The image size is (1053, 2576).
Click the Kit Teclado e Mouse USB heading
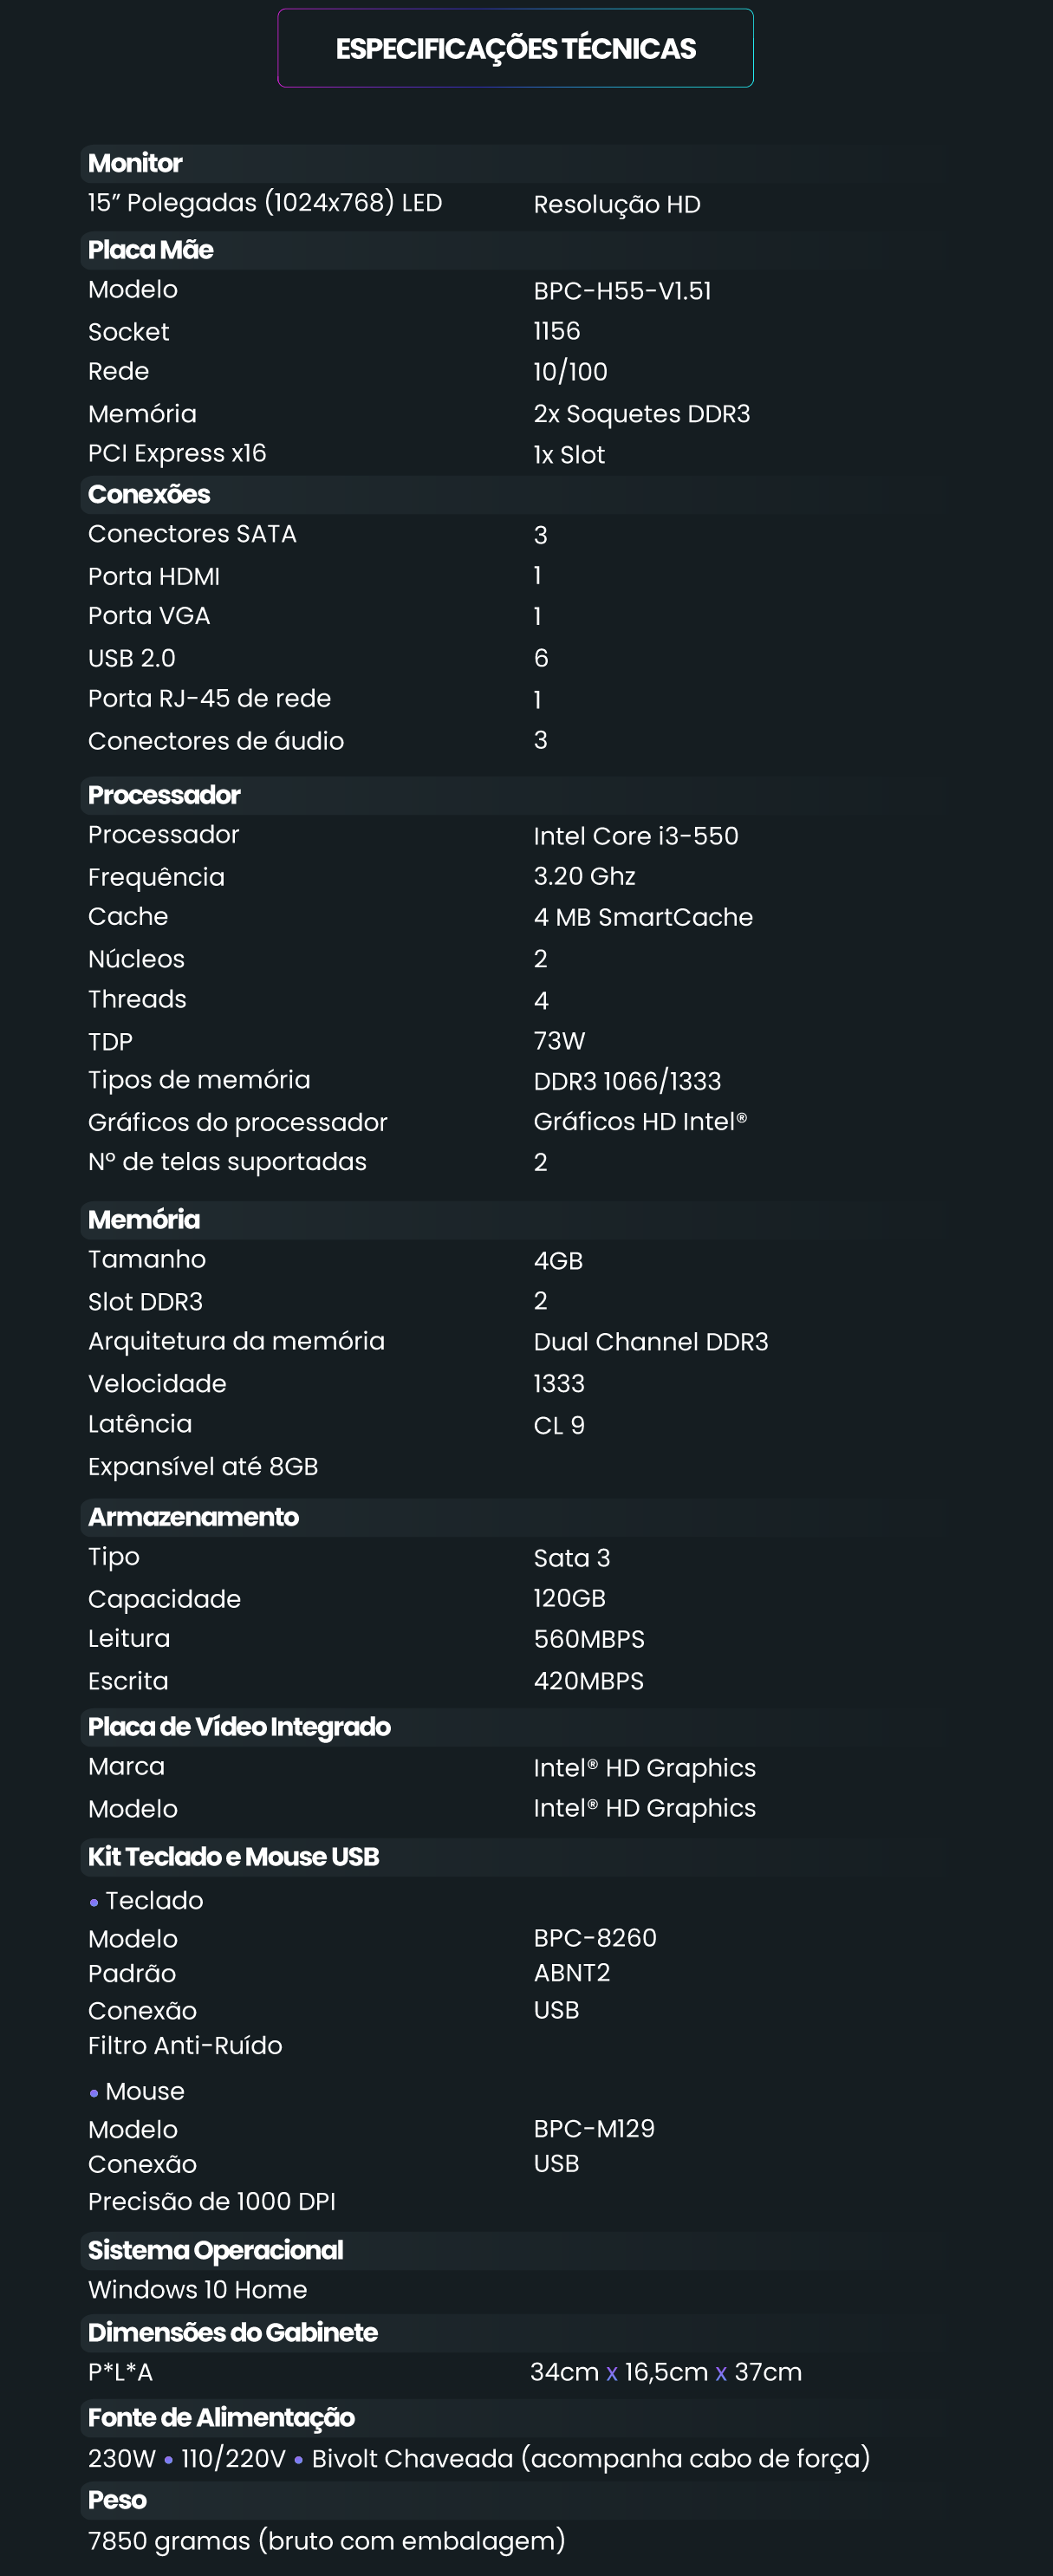coord(233,1857)
